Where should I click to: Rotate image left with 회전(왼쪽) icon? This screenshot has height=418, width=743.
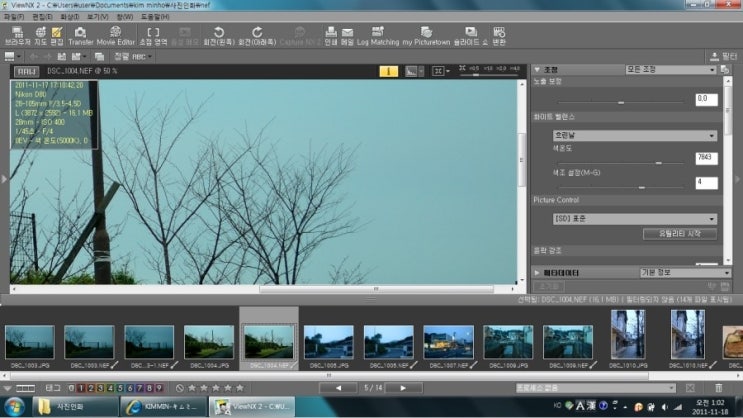point(217,35)
